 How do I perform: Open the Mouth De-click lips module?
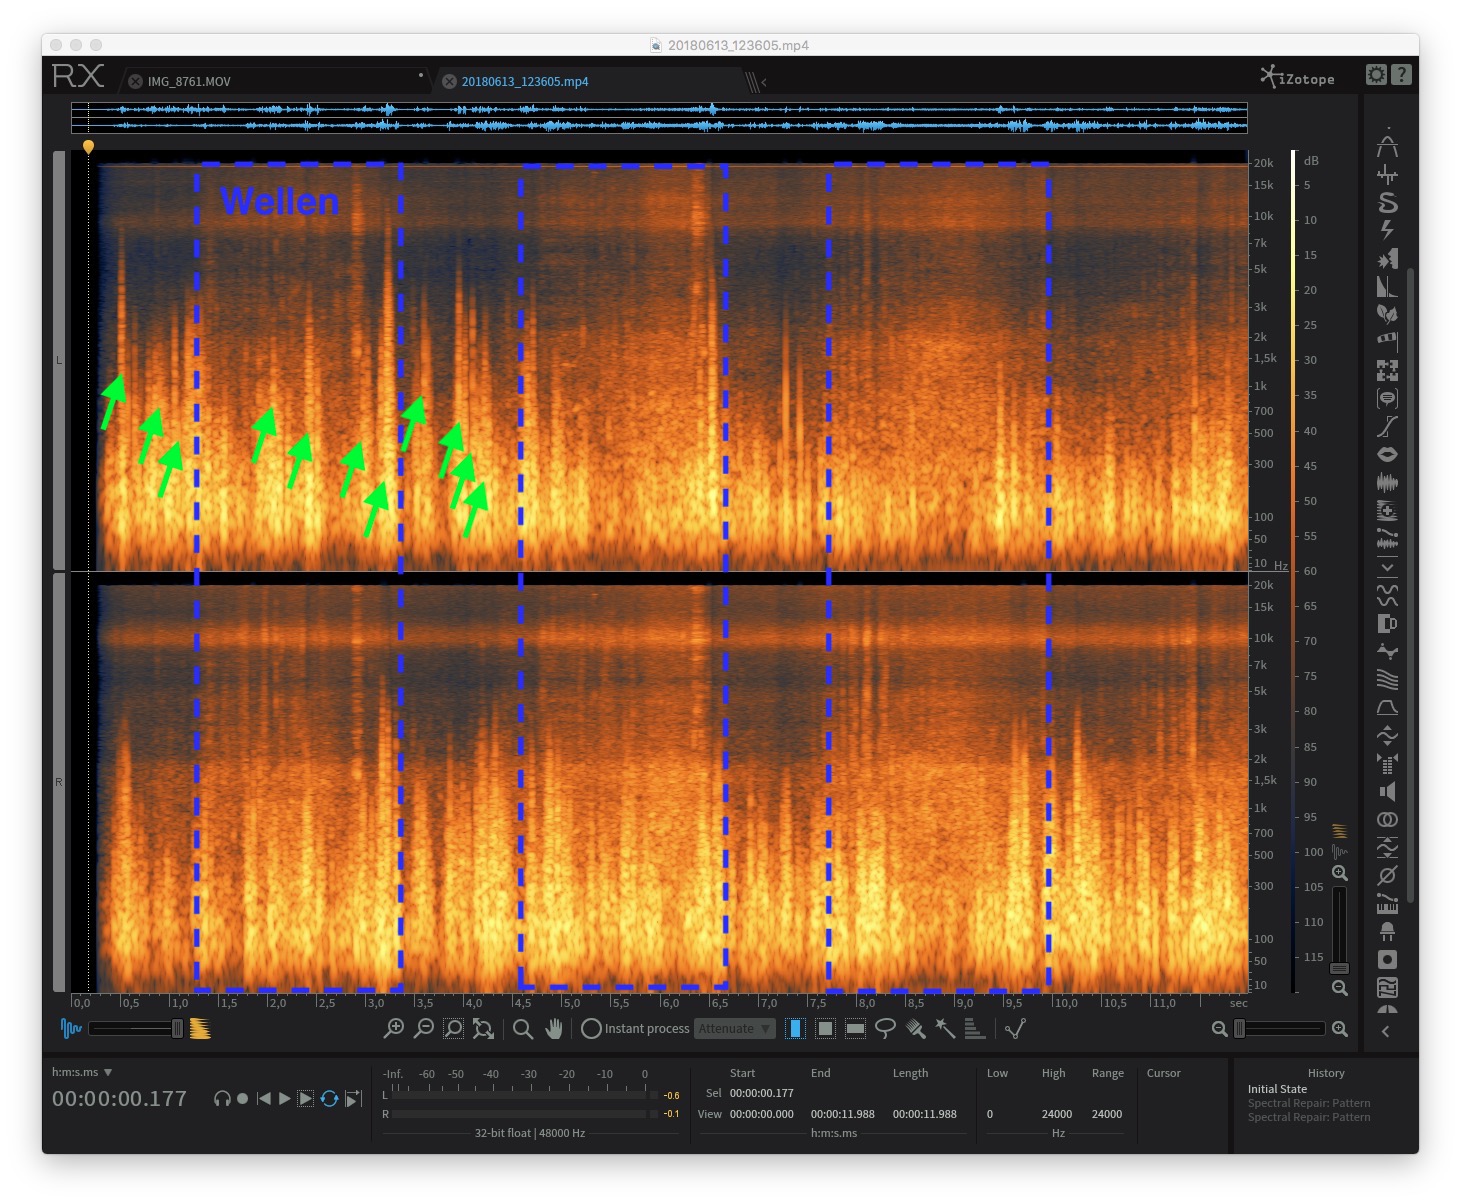1387,454
